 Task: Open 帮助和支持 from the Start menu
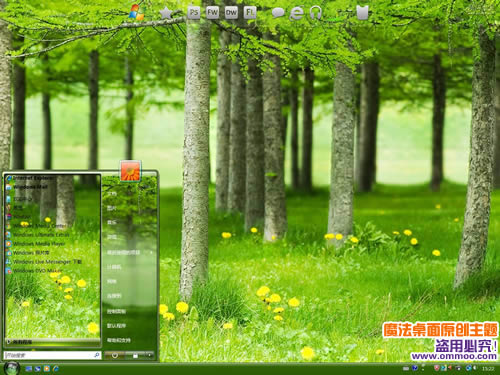118,340
